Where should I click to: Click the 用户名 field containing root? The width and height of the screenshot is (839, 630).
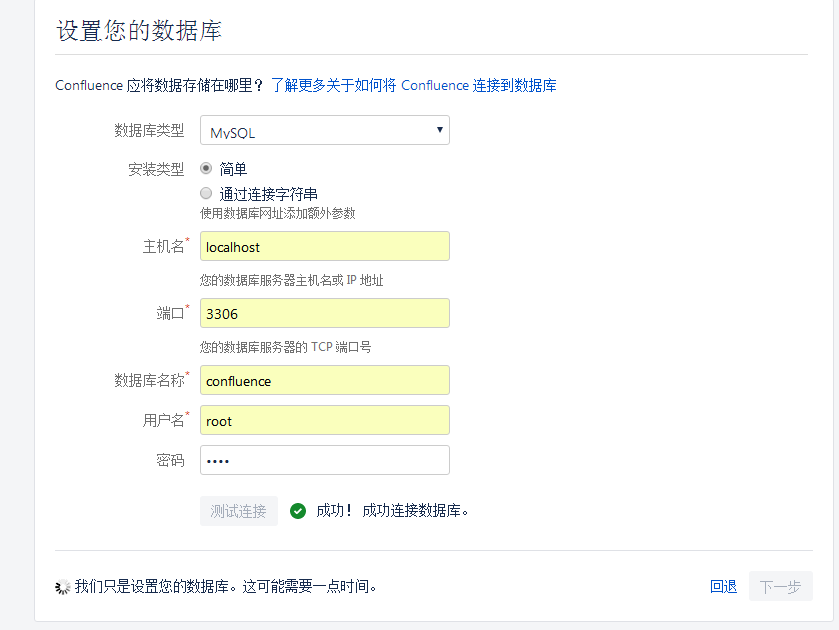coord(325,421)
